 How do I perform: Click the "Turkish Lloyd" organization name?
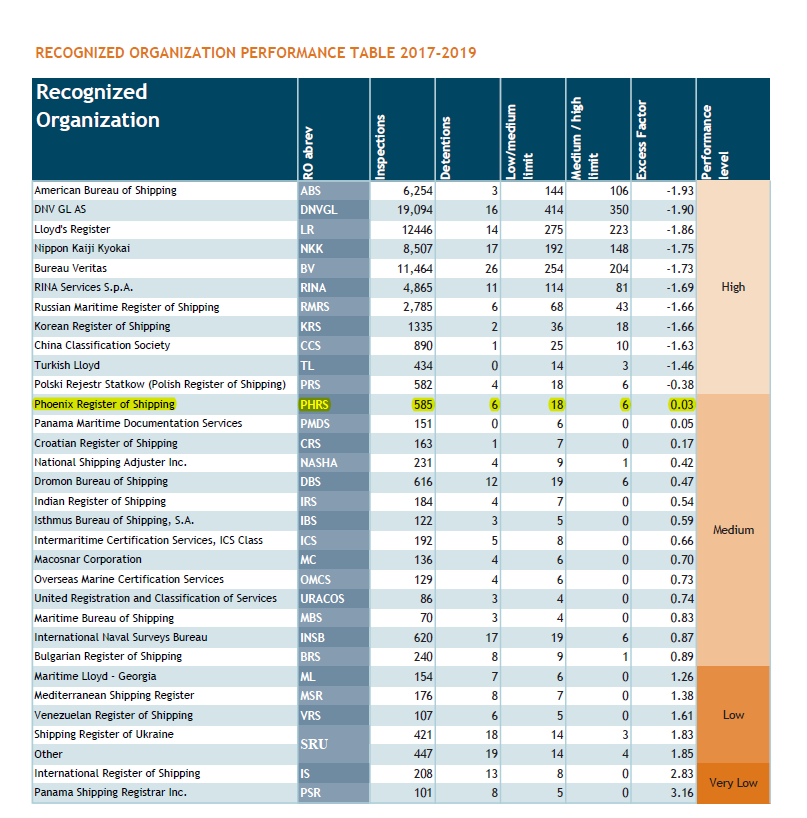click(x=67, y=365)
